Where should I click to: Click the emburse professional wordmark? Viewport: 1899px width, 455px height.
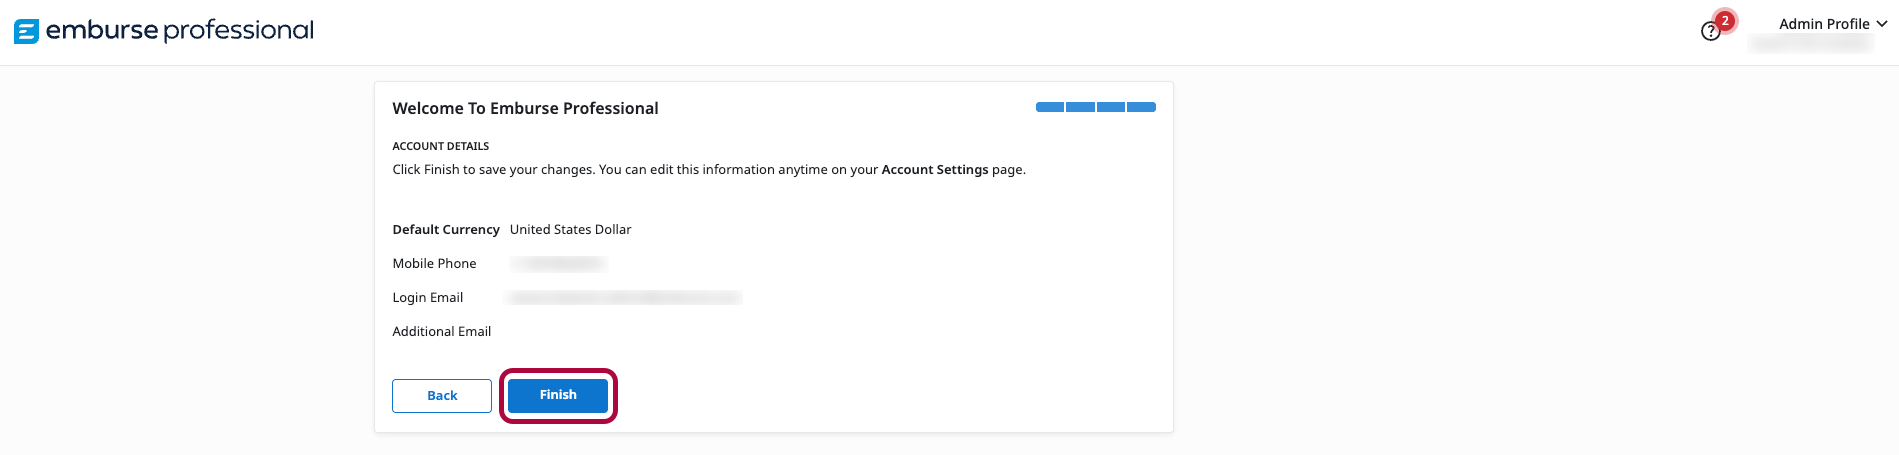click(x=180, y=30)
